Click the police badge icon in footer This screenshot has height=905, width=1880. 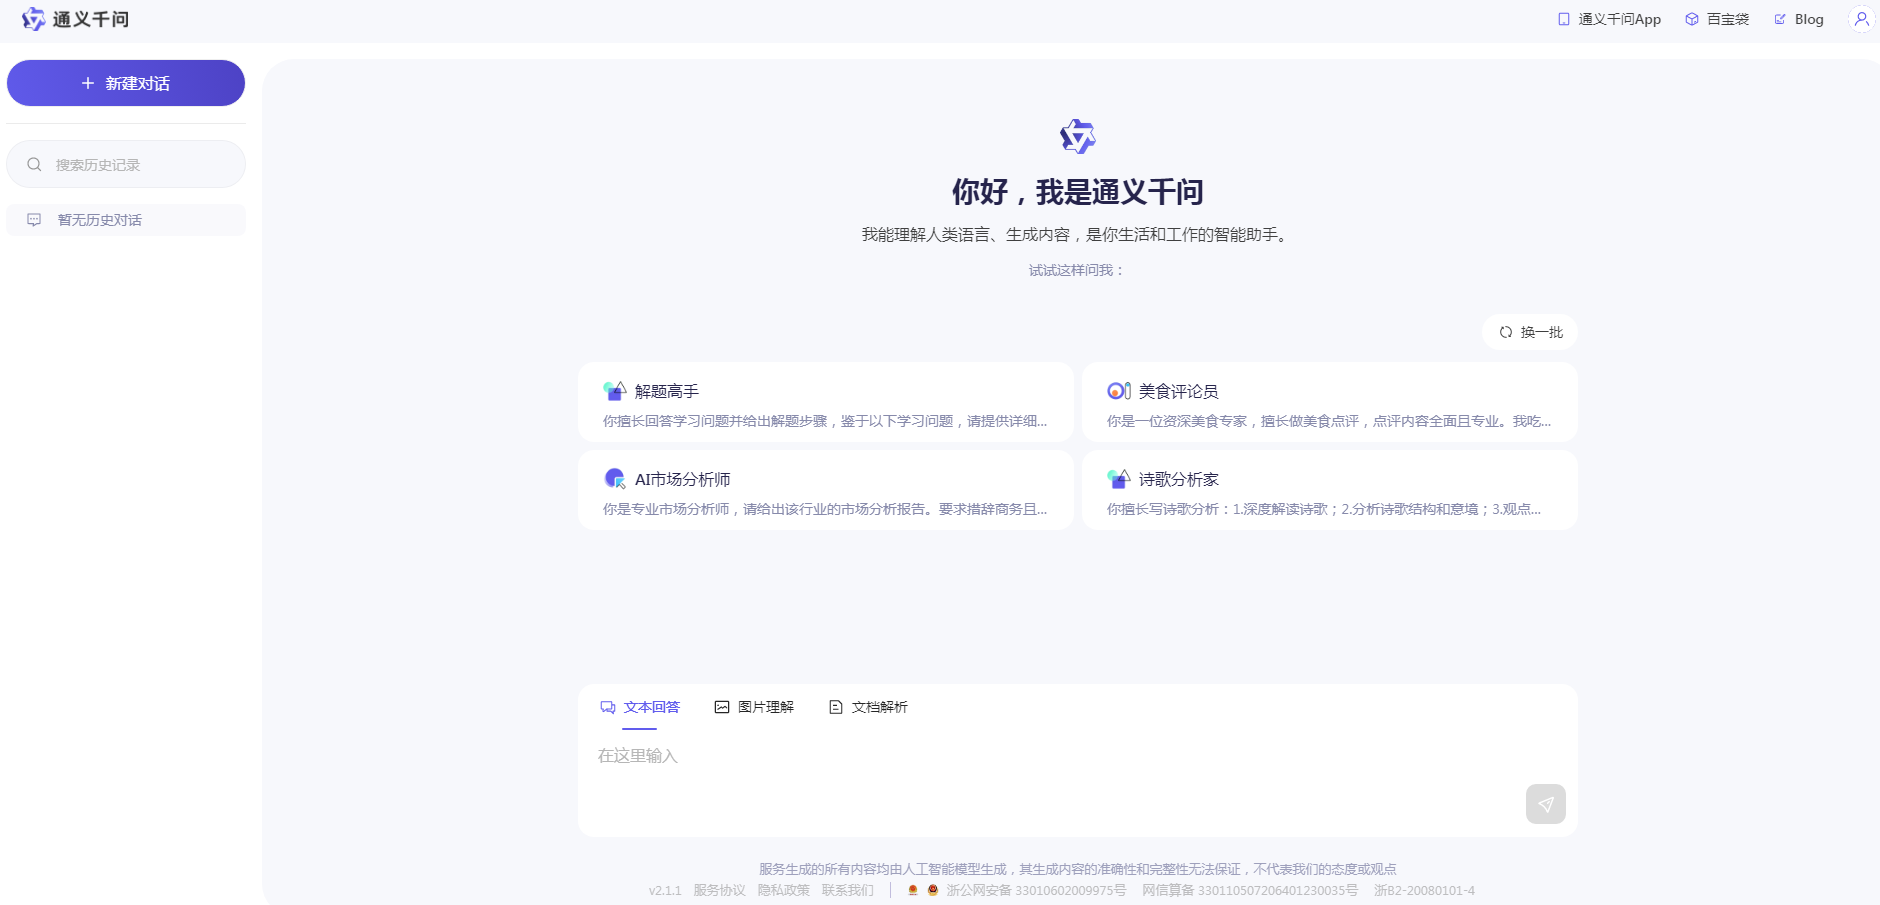933,890
